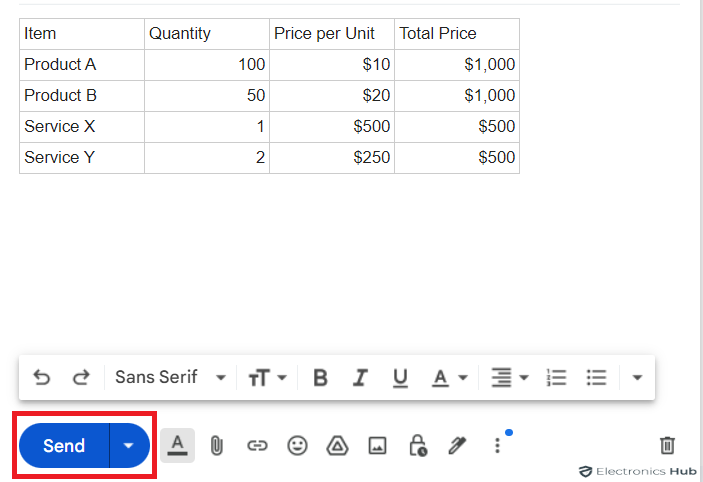This screenshot has height=482, width=703.
Task: Redo the last action
Action: [81, 378]
